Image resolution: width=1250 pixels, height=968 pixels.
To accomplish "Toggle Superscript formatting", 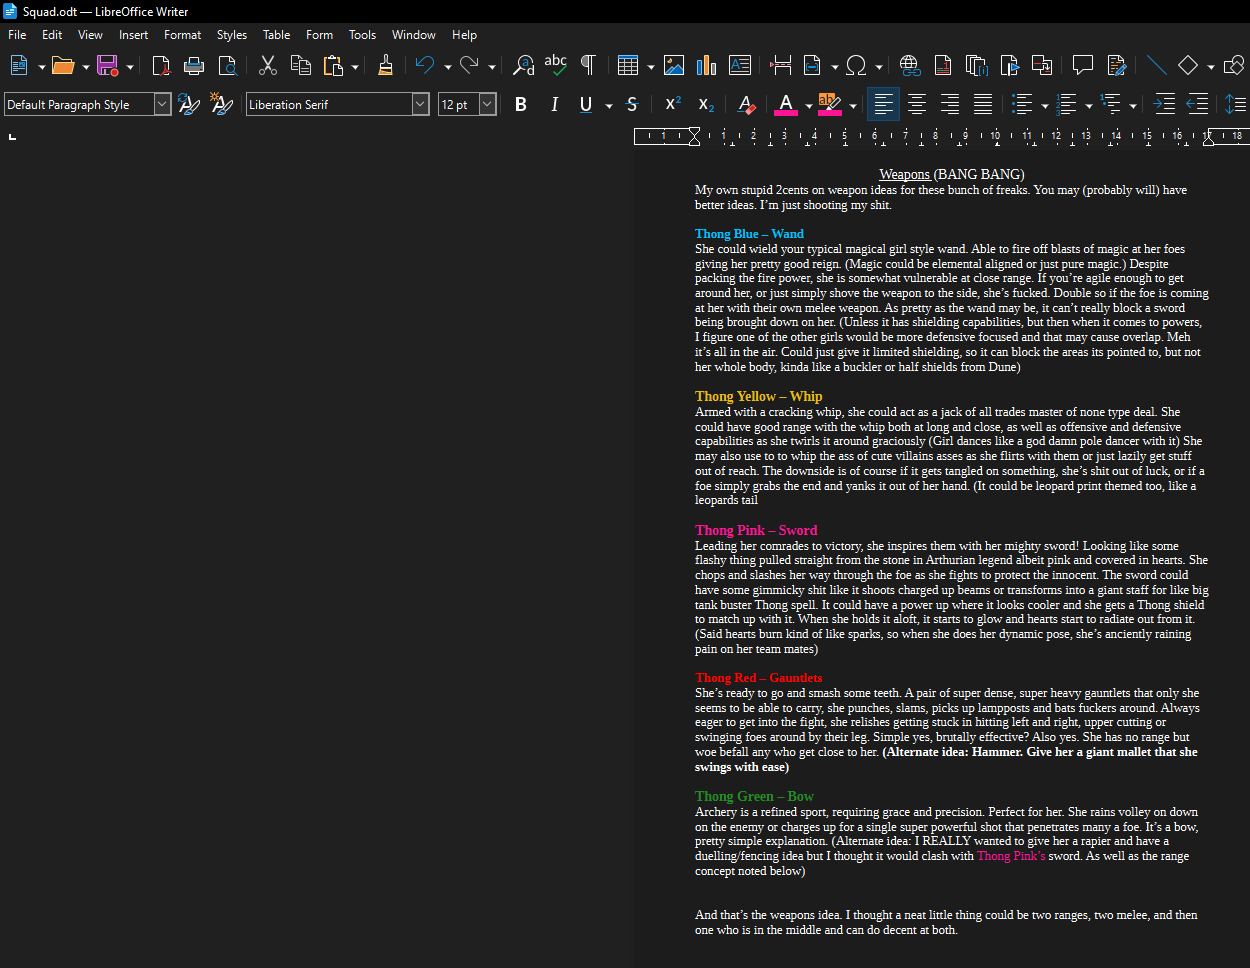I will [673, 104].
